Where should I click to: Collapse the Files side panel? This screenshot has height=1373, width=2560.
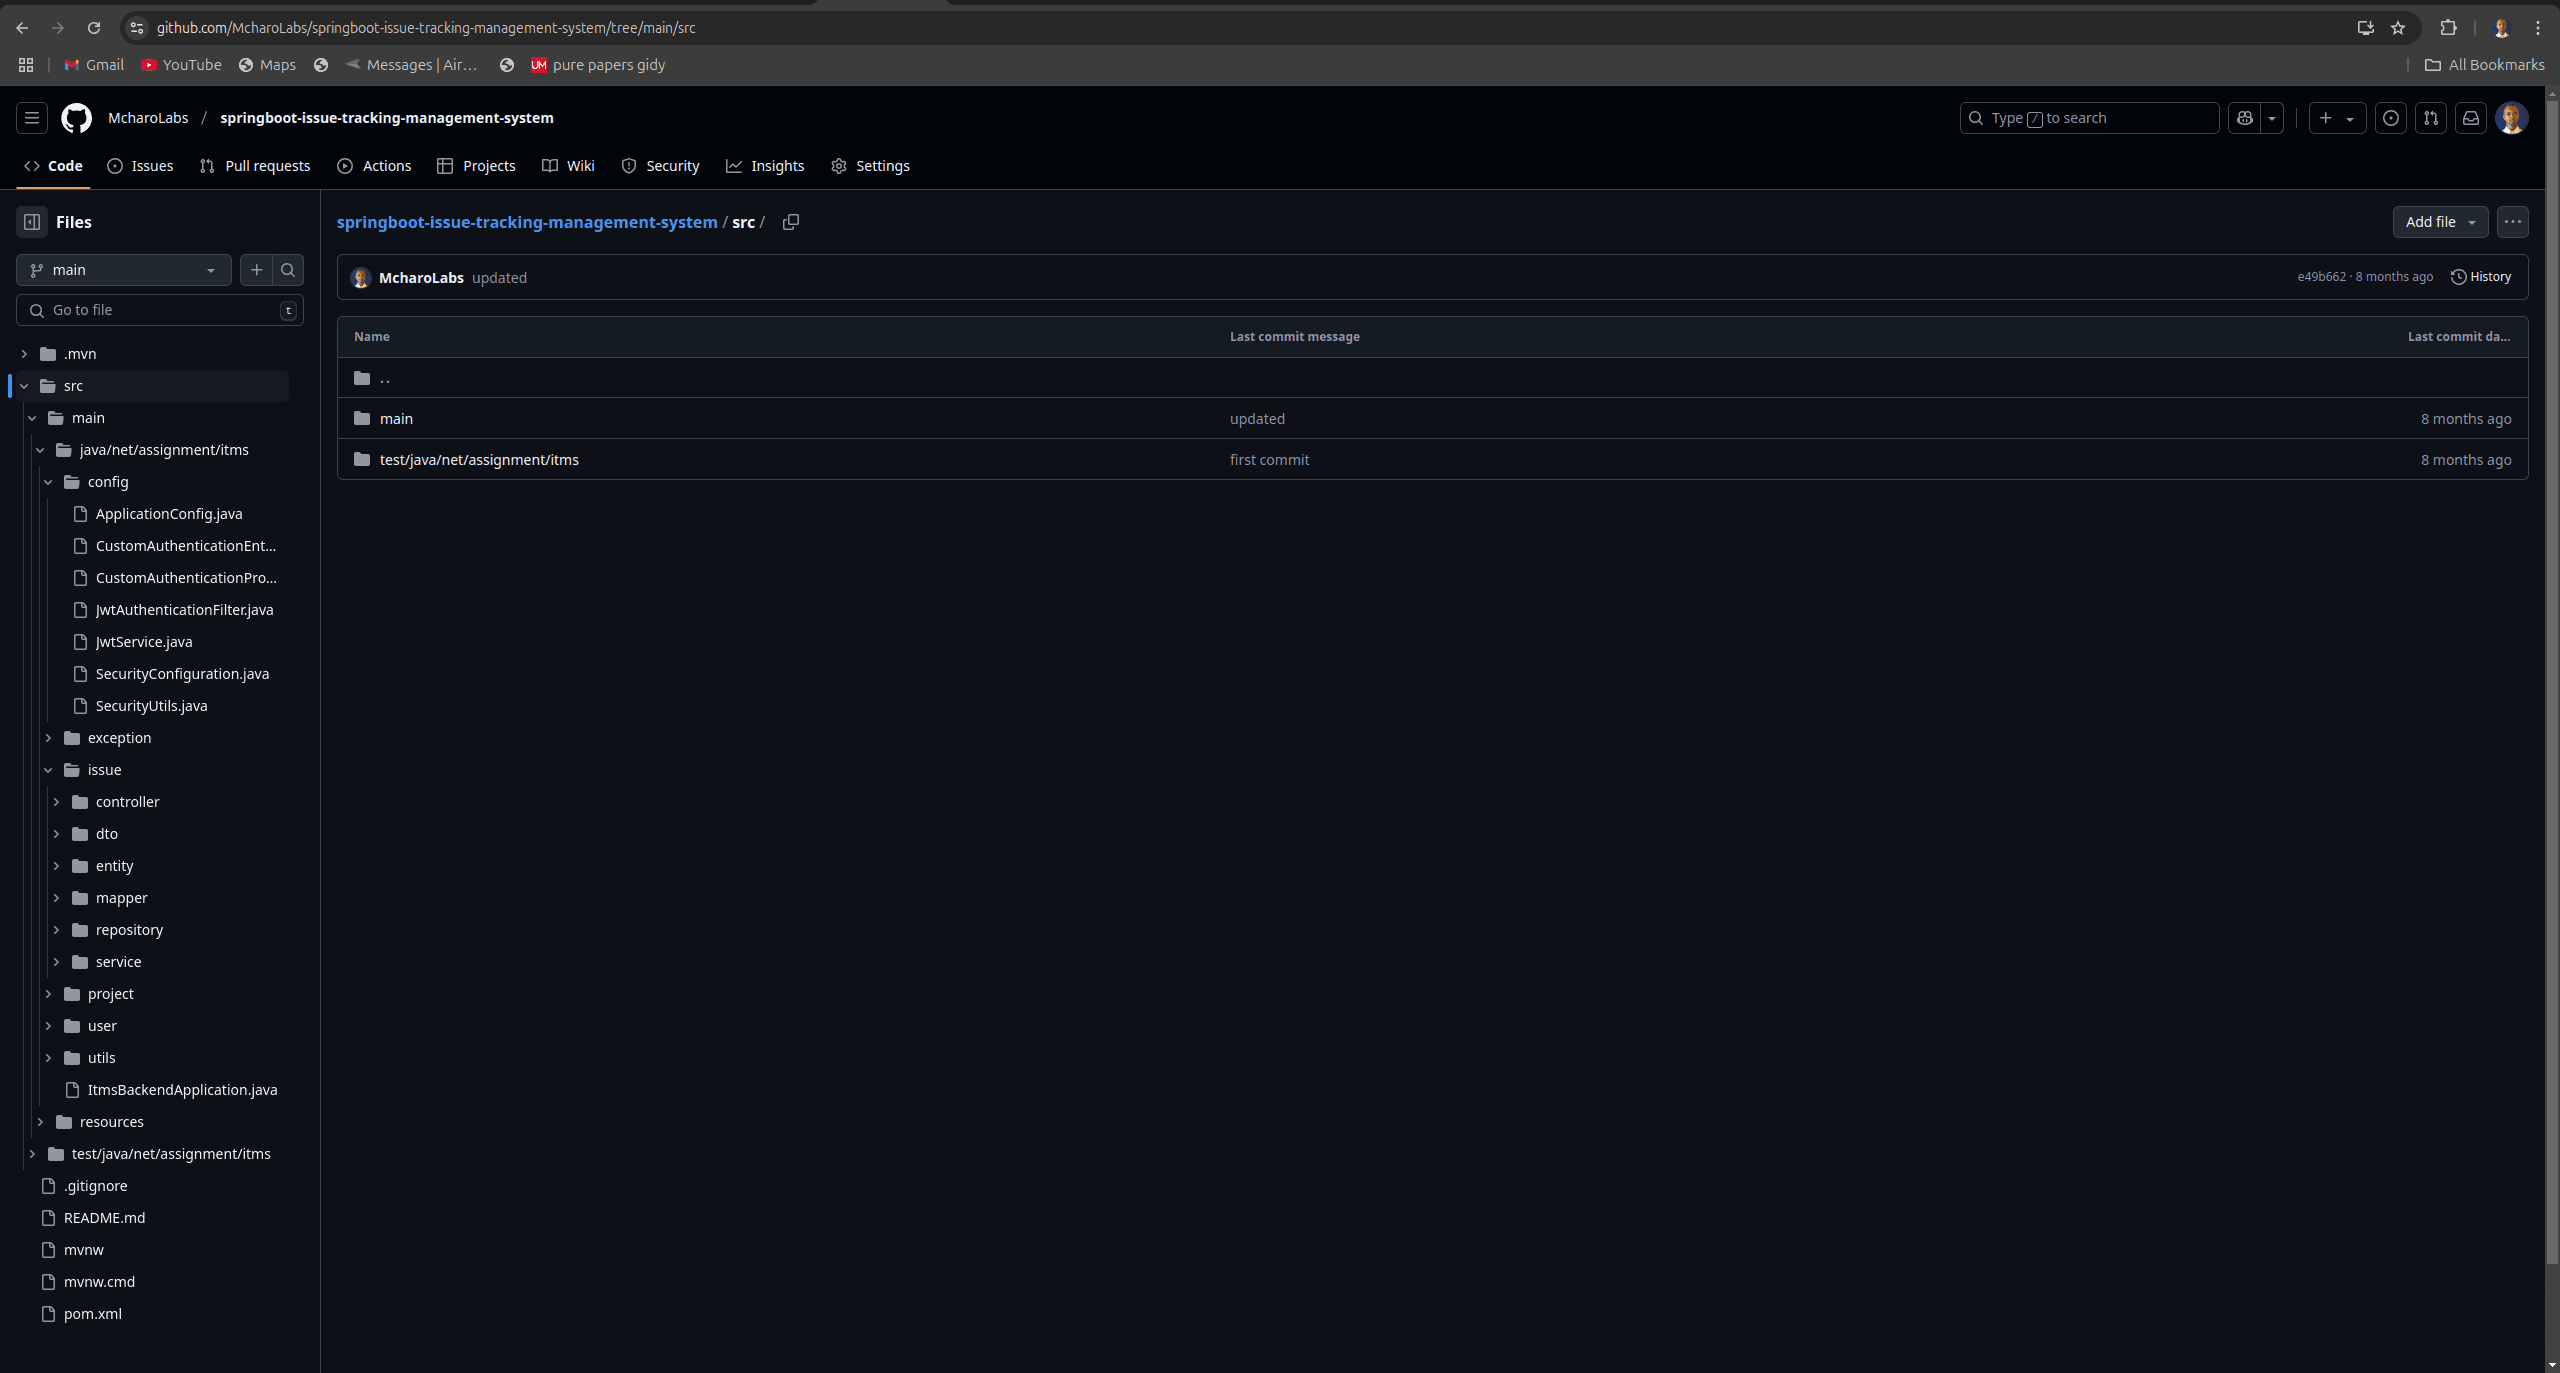click(x=31, y=222)
